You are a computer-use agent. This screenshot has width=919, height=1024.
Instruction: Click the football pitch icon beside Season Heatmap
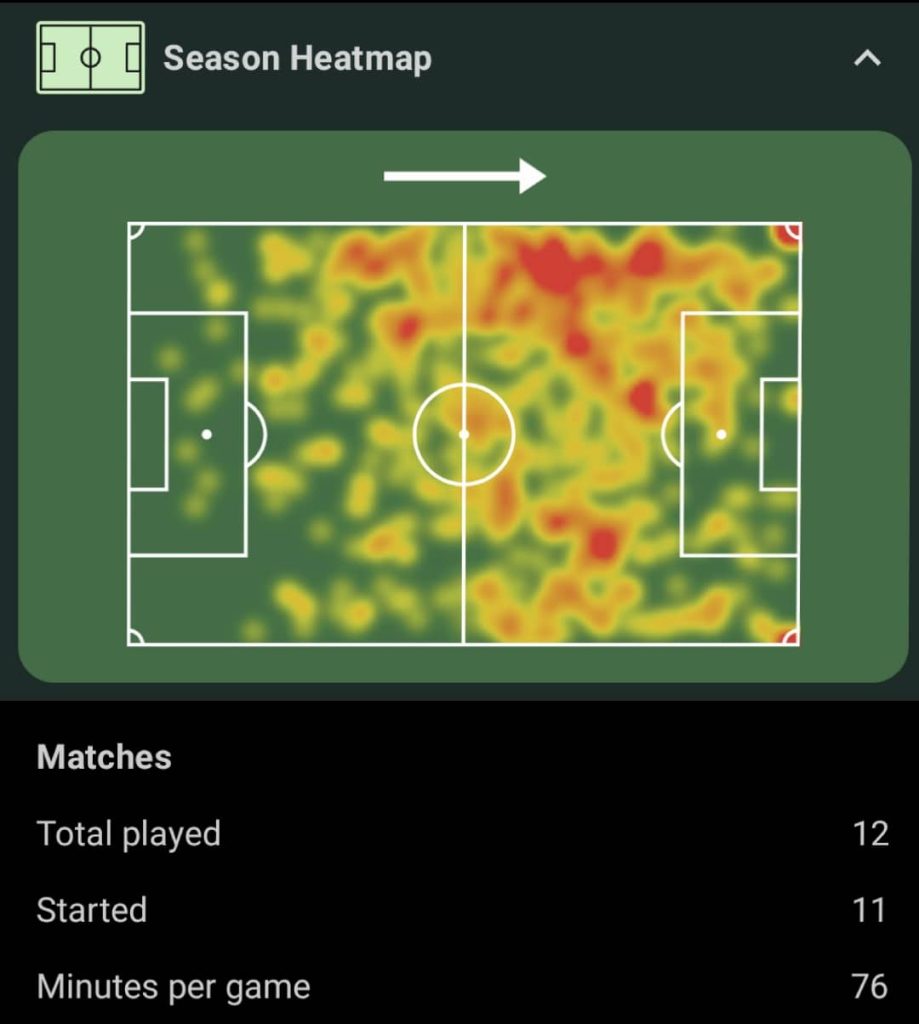tap(90, 57)
